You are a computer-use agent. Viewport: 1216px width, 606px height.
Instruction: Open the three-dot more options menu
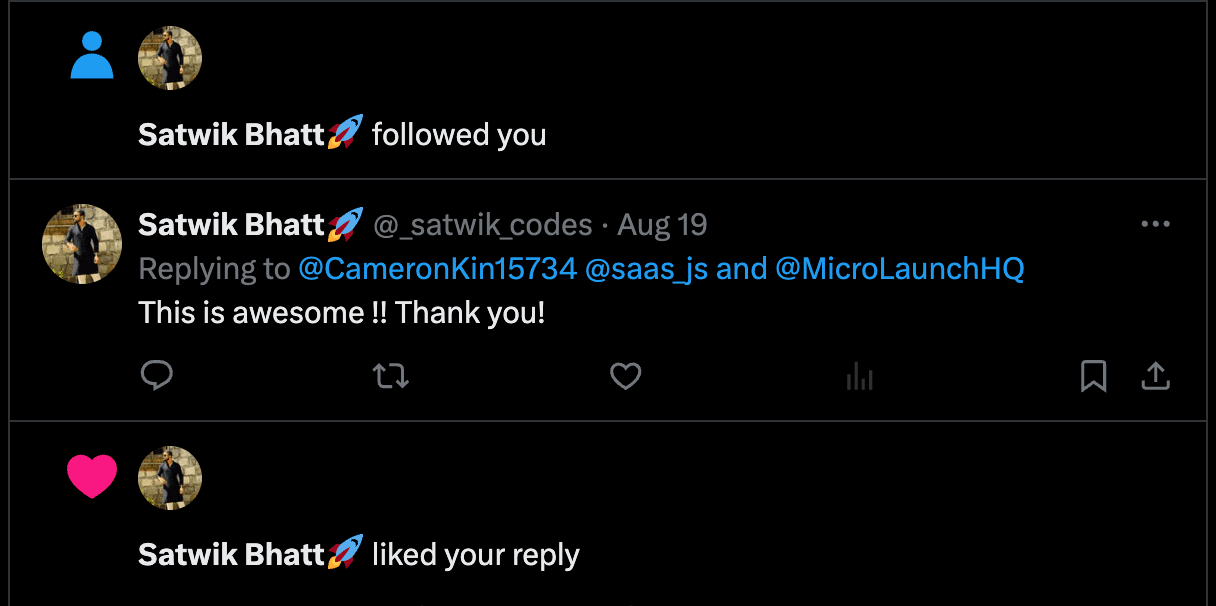click(1155, 224)
